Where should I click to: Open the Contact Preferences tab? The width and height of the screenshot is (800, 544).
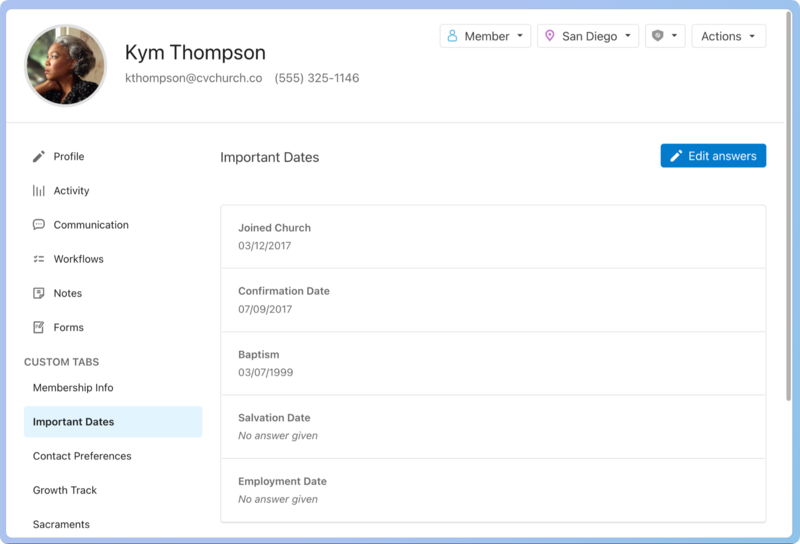(x=82, y=456)
